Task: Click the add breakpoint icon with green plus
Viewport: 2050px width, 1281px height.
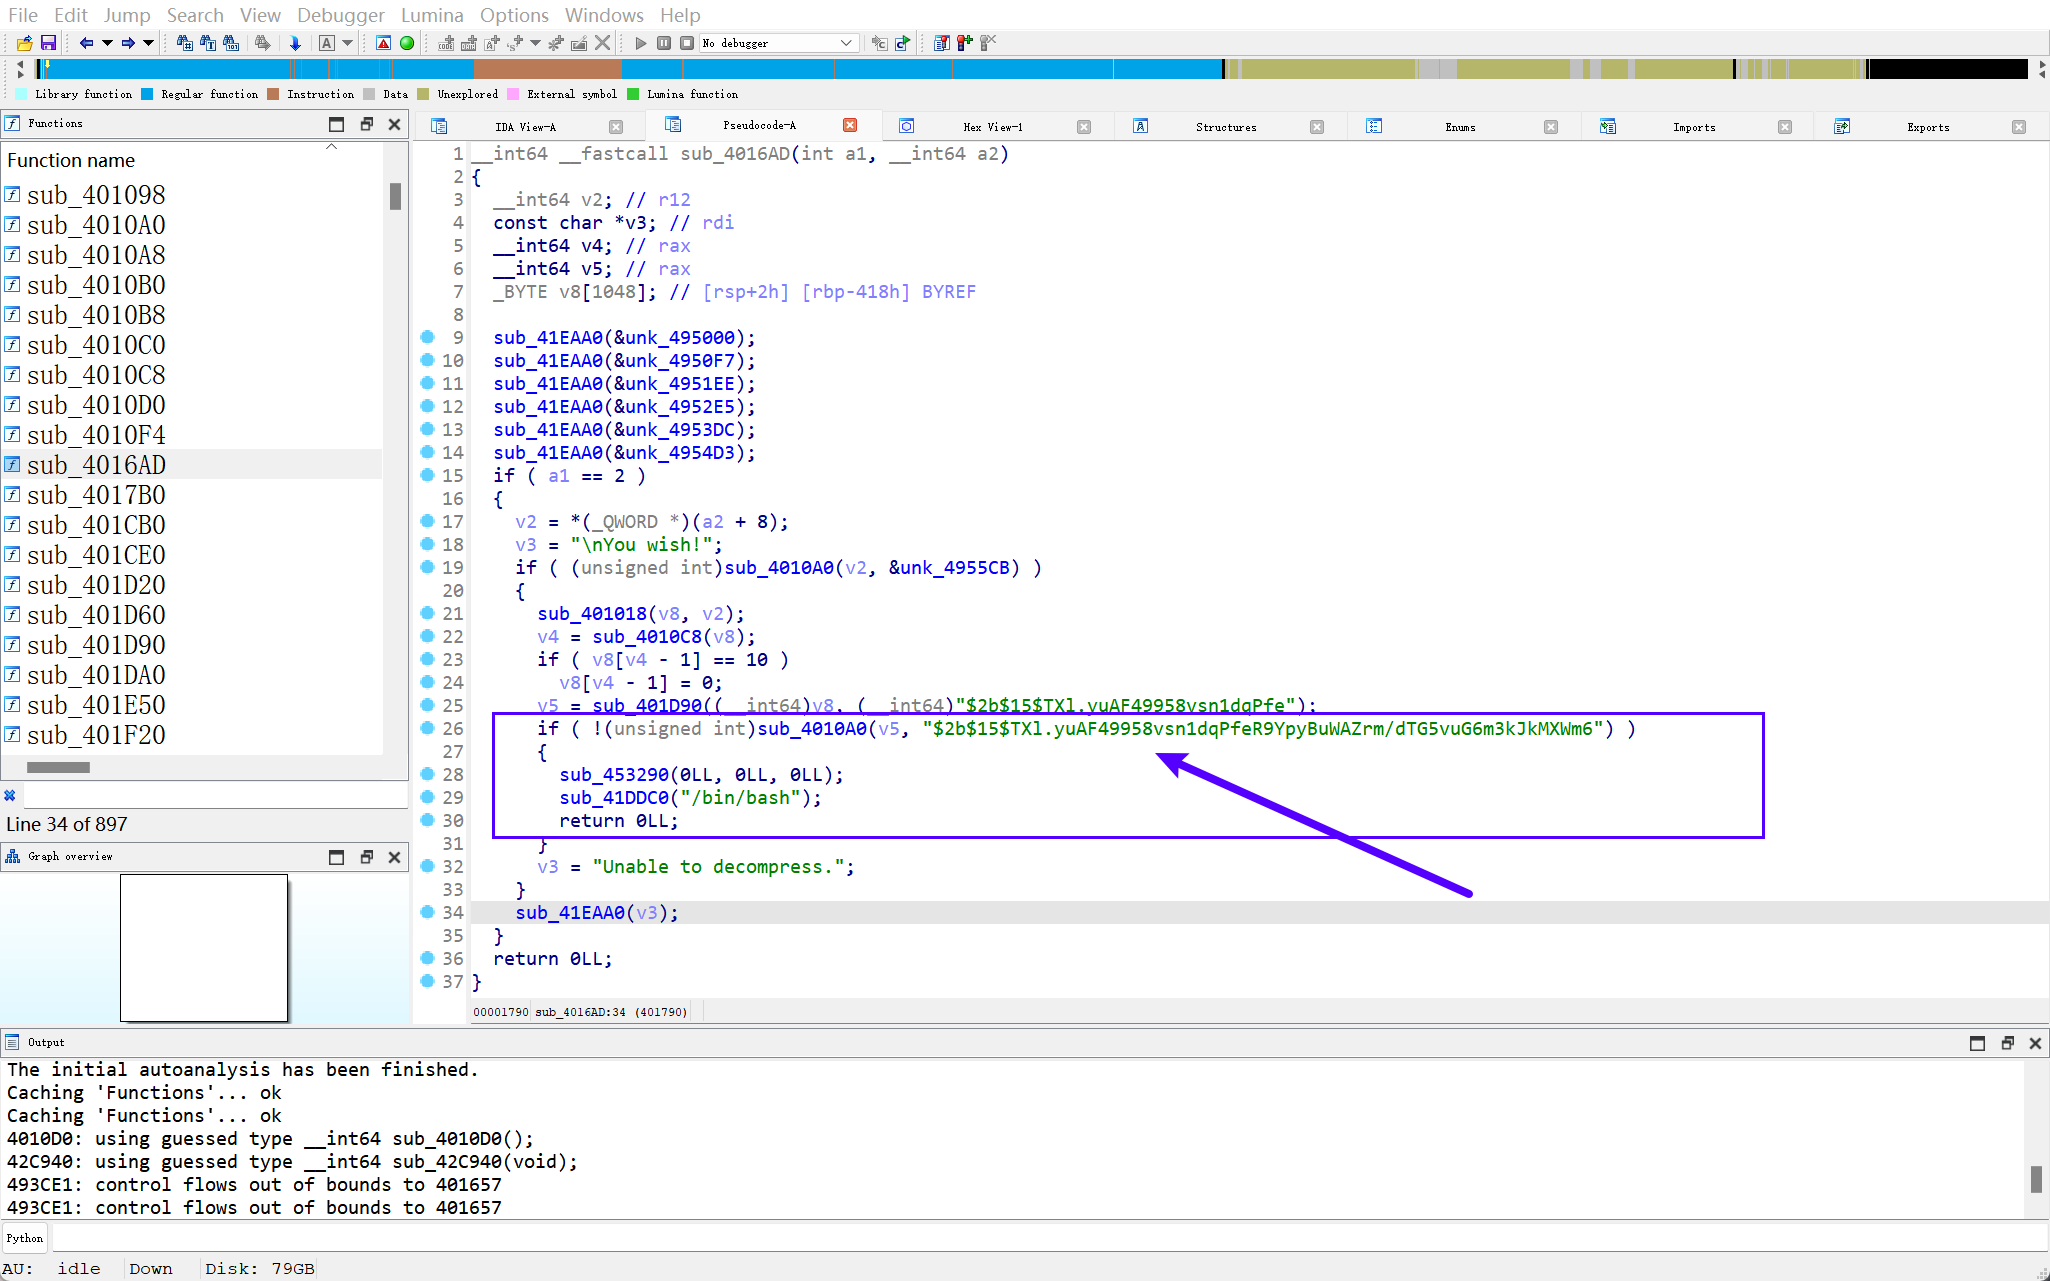Action: (964, 43)
